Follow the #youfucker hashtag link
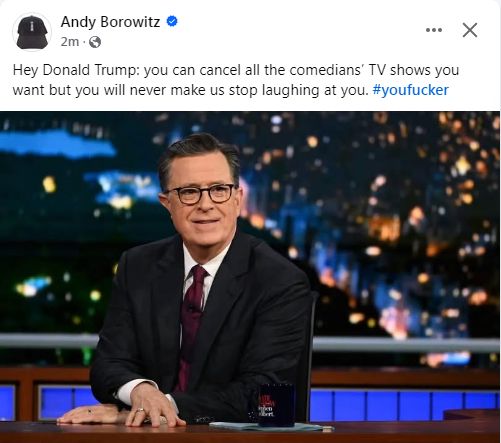Image resolution: width=501 pixels, height=443 pixels. coord(411,90)
